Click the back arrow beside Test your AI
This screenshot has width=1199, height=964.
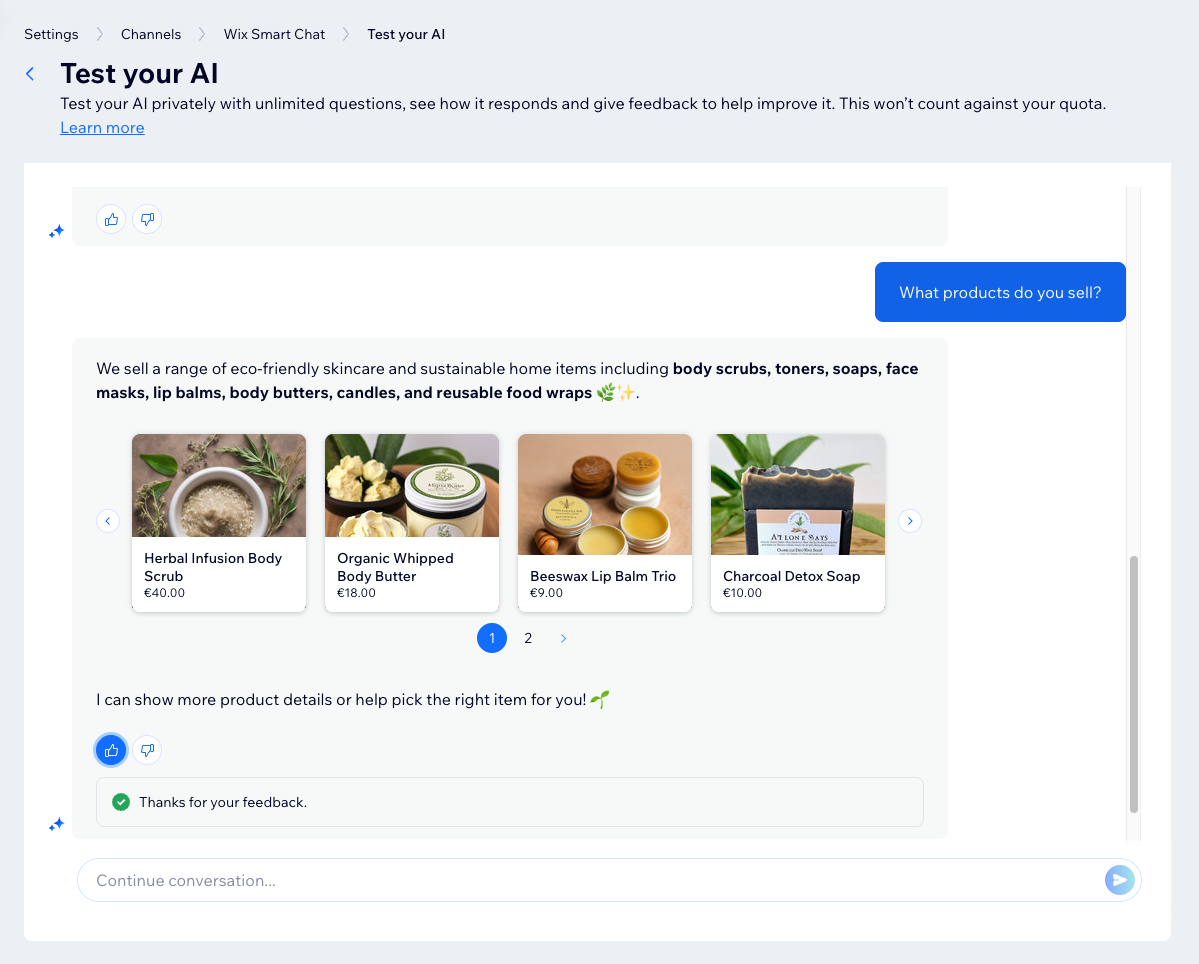(x=30, y=73)
